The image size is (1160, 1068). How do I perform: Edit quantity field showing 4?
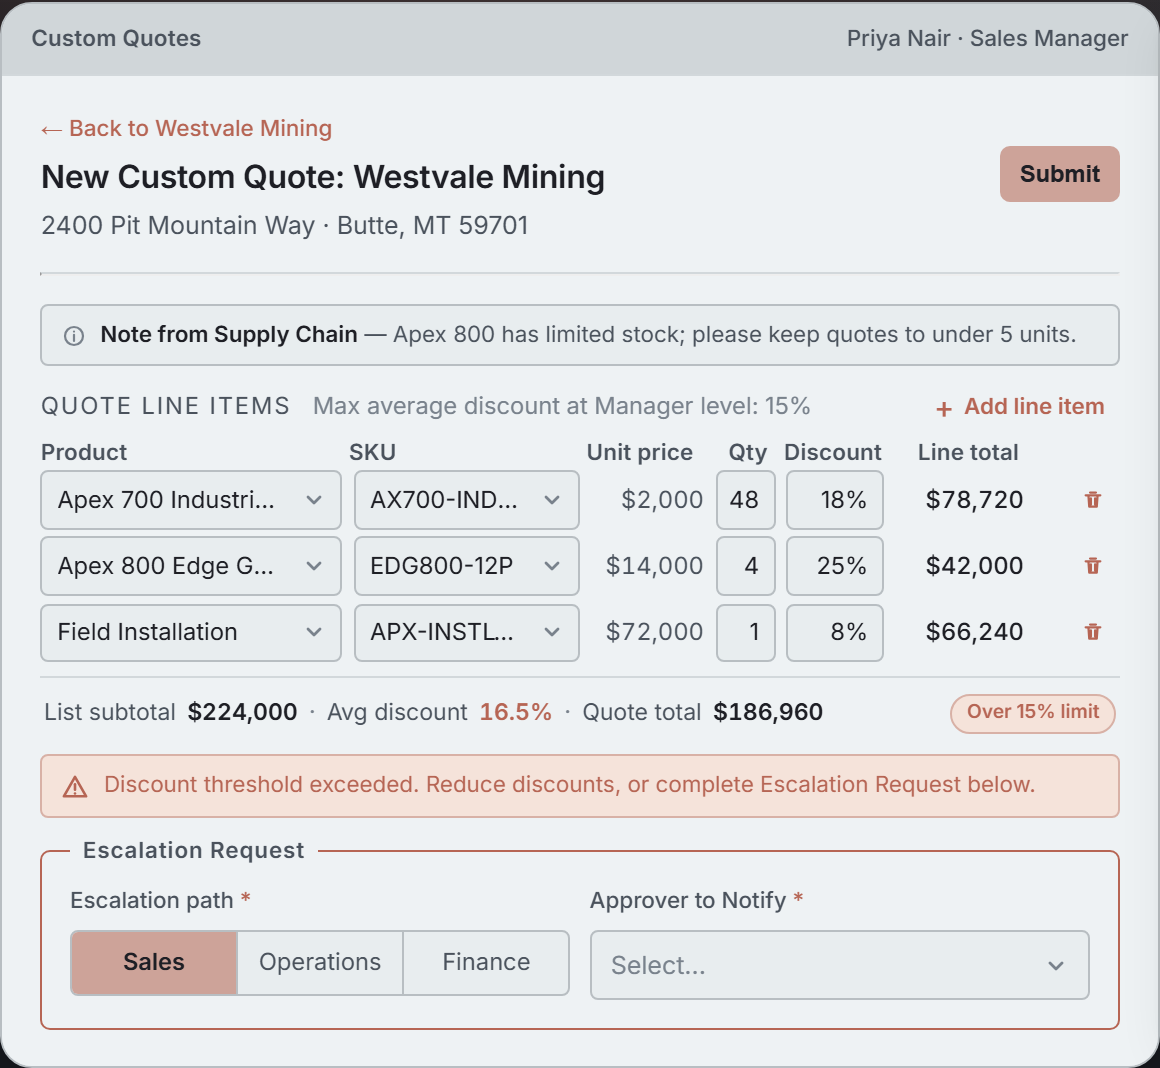[746, 566]
